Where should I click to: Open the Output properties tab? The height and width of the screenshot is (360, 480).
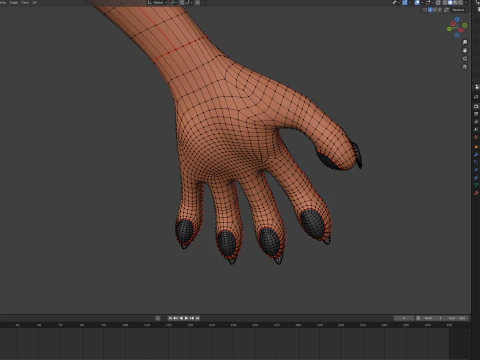tap(476, 114)
